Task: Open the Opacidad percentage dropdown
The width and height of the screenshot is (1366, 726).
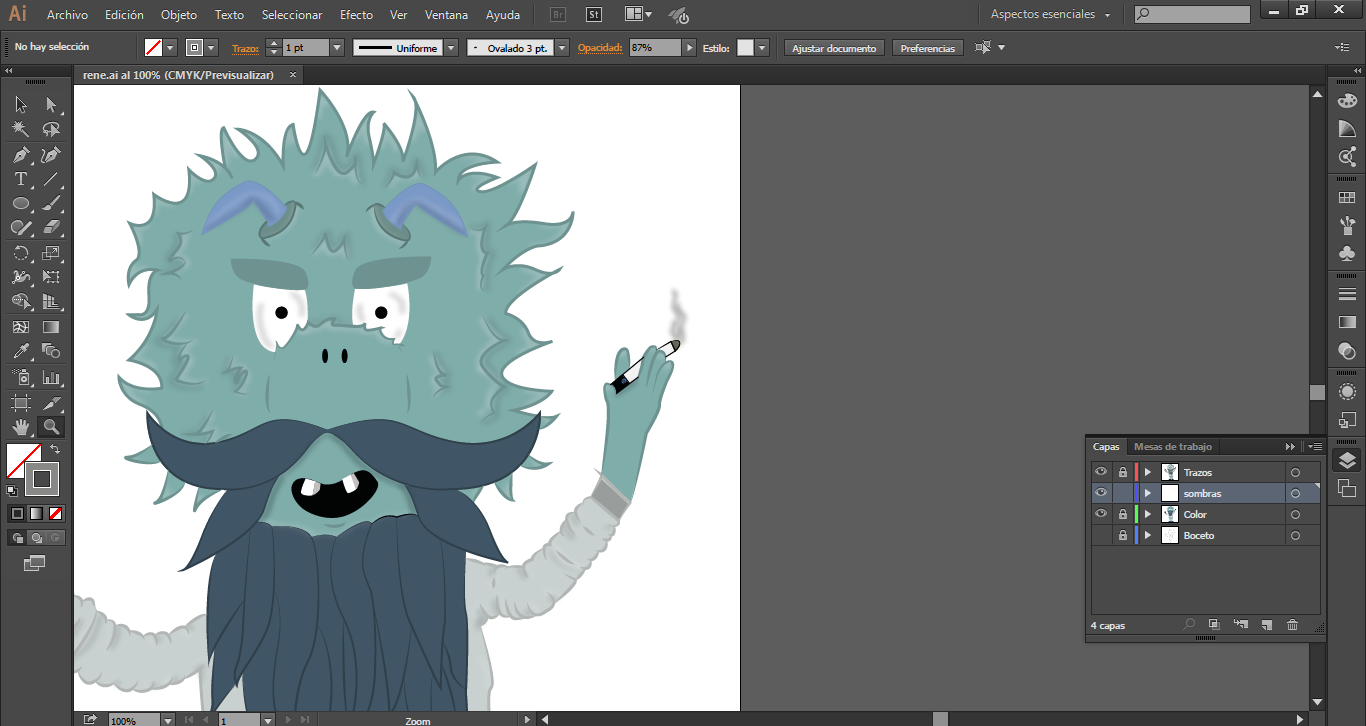Action: [x=689, y=48]
